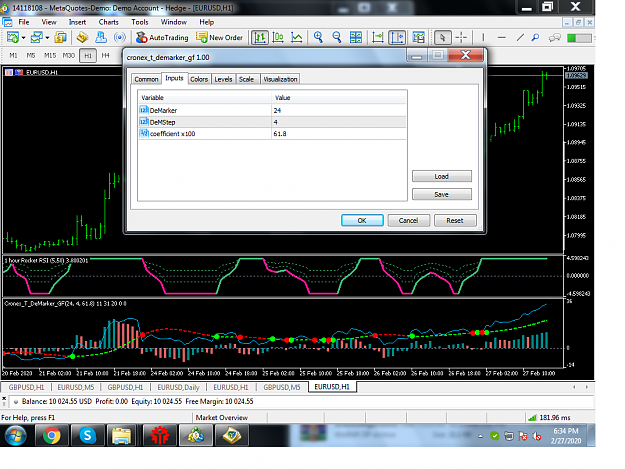Screen dimensions: 625x469
Task: Confirm the dialog with OK
Action: pyautogui.click(x=362, y=220)
